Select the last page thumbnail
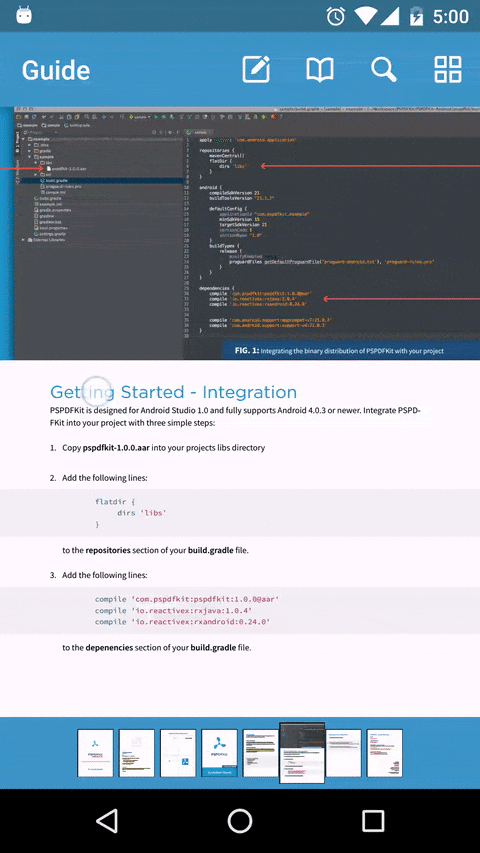480x853 pixels. [x=385, y=753]
